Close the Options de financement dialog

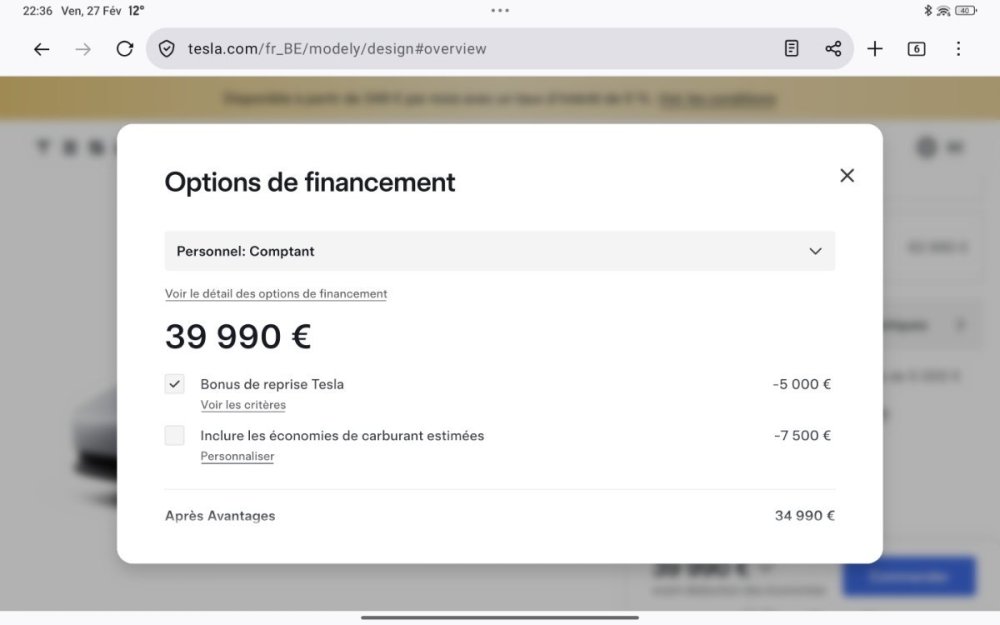pyautogui.click(x=847, y=176)
